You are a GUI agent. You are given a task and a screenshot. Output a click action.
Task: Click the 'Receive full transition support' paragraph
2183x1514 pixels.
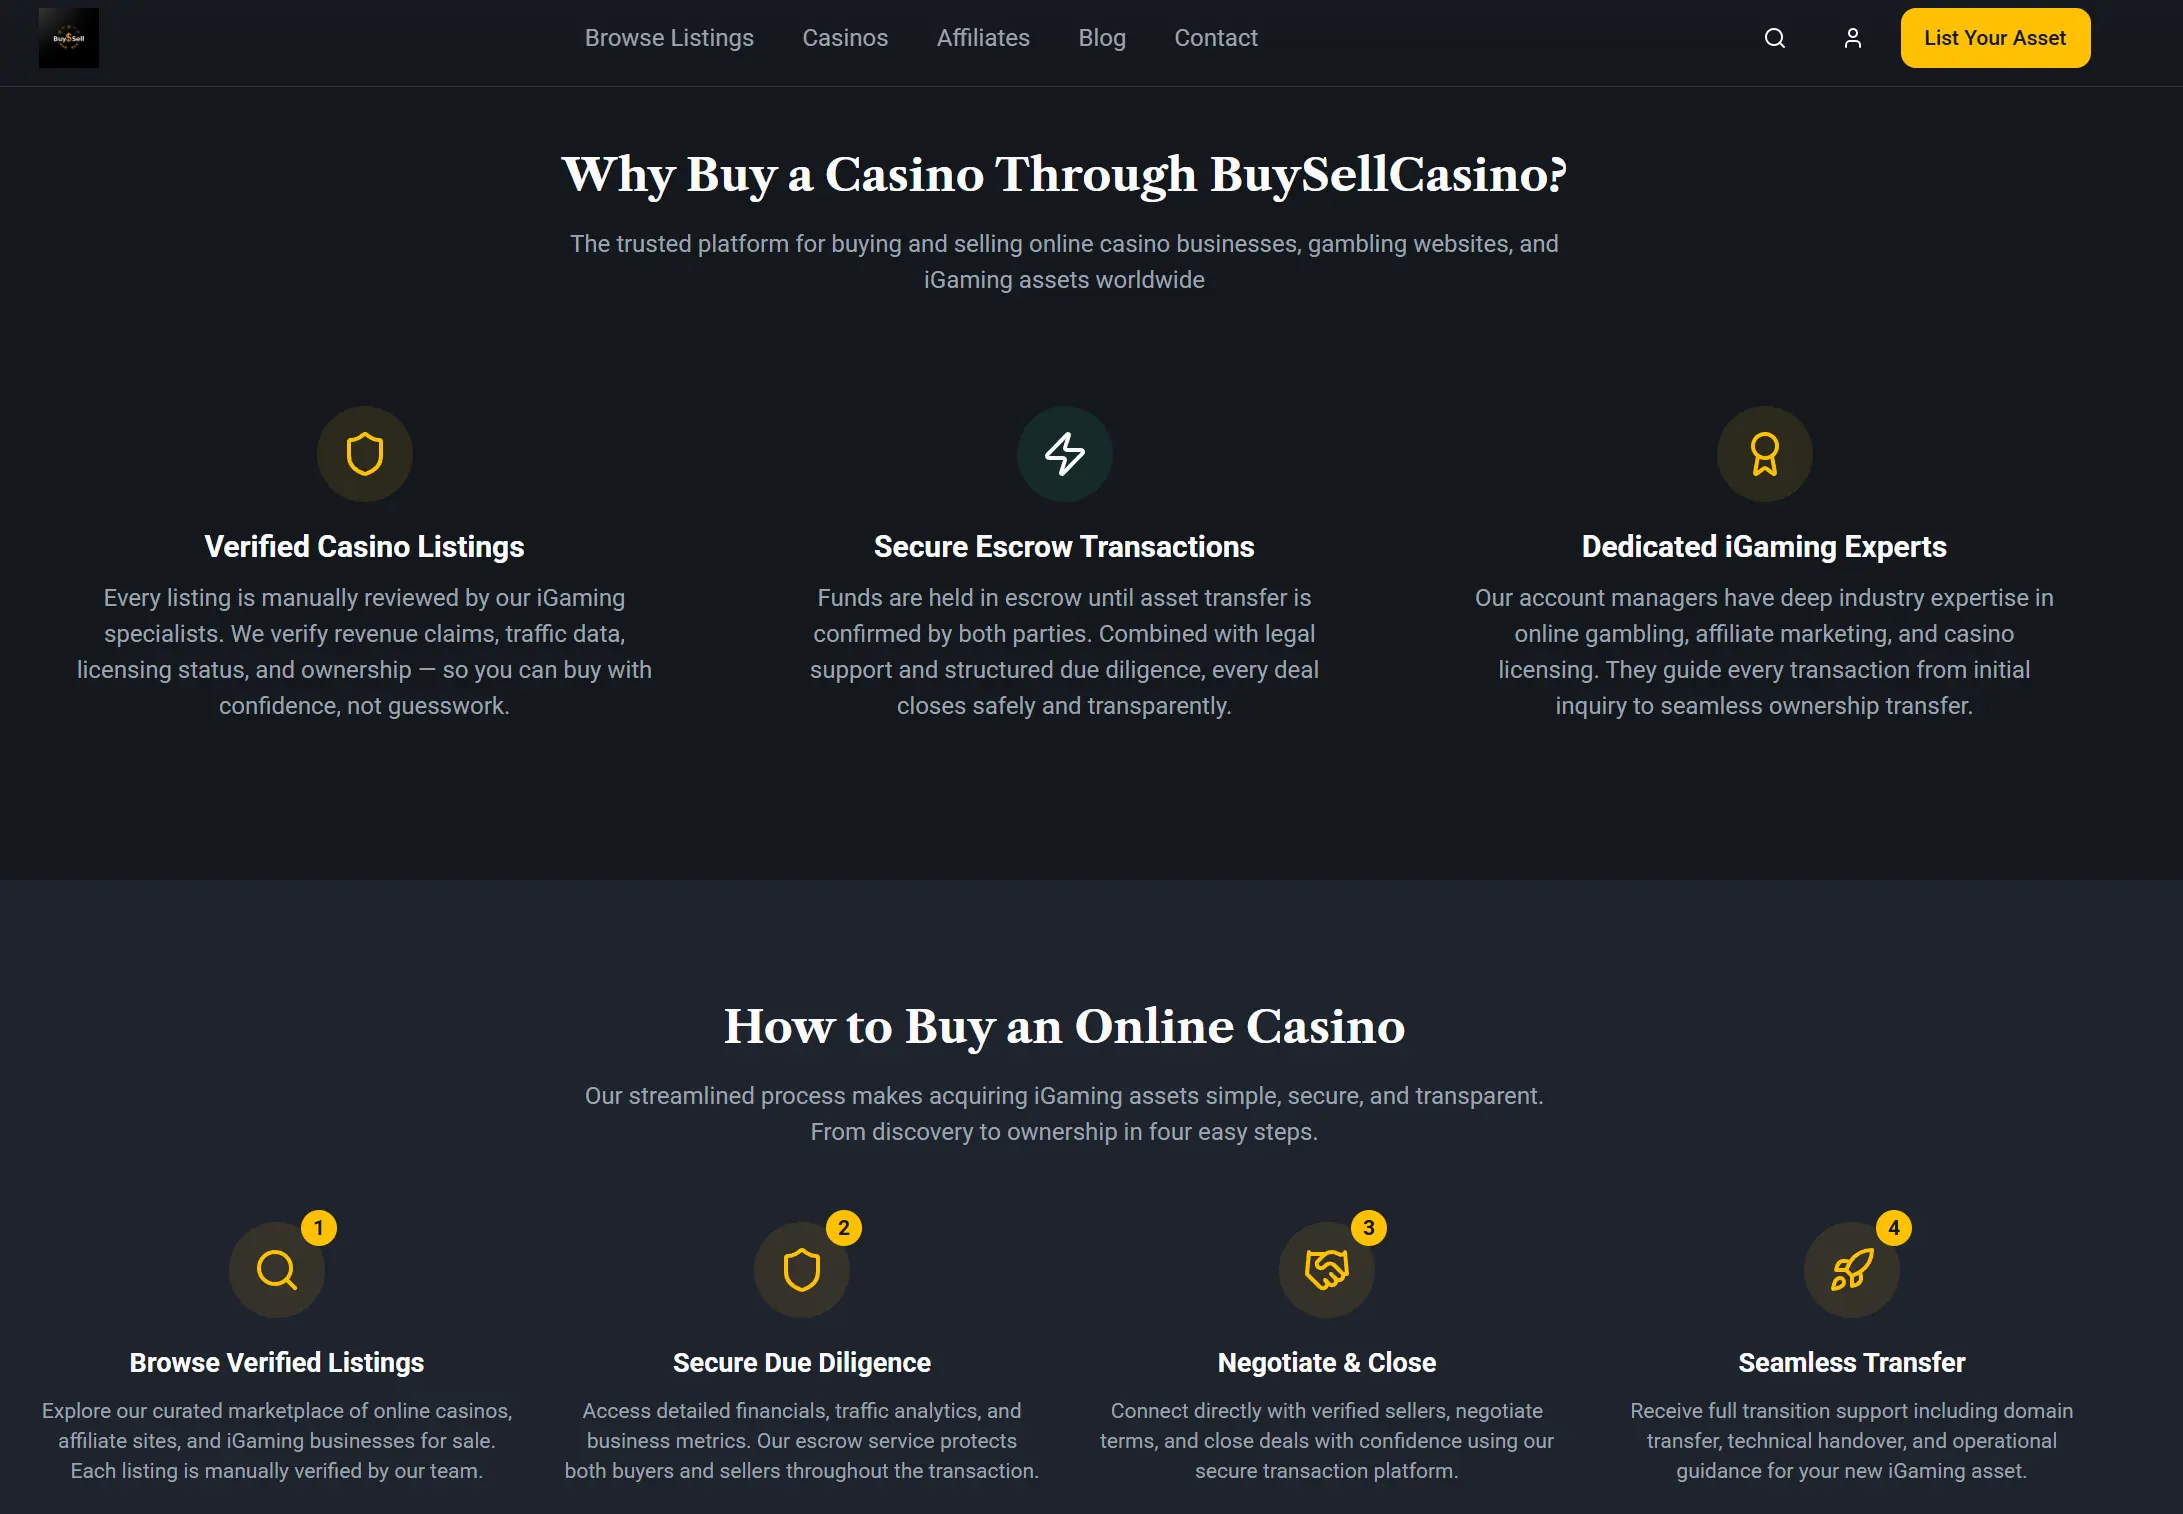(1852, 1441)
